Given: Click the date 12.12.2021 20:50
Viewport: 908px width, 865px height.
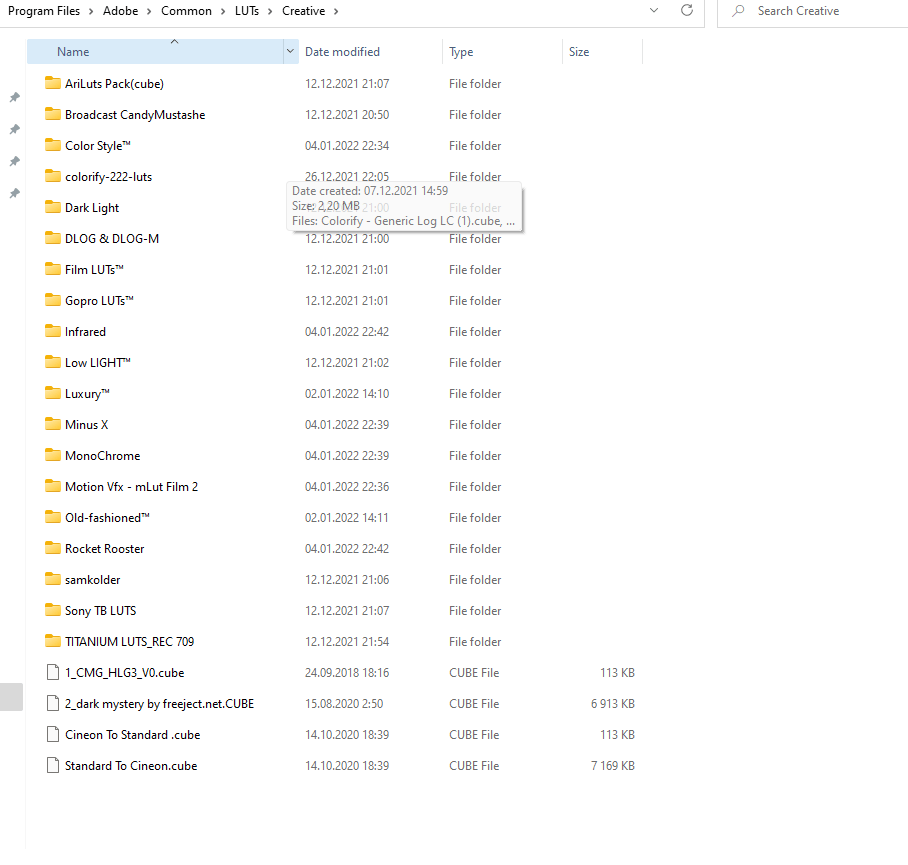Looking at the screenshot, I should pos(347,114).
